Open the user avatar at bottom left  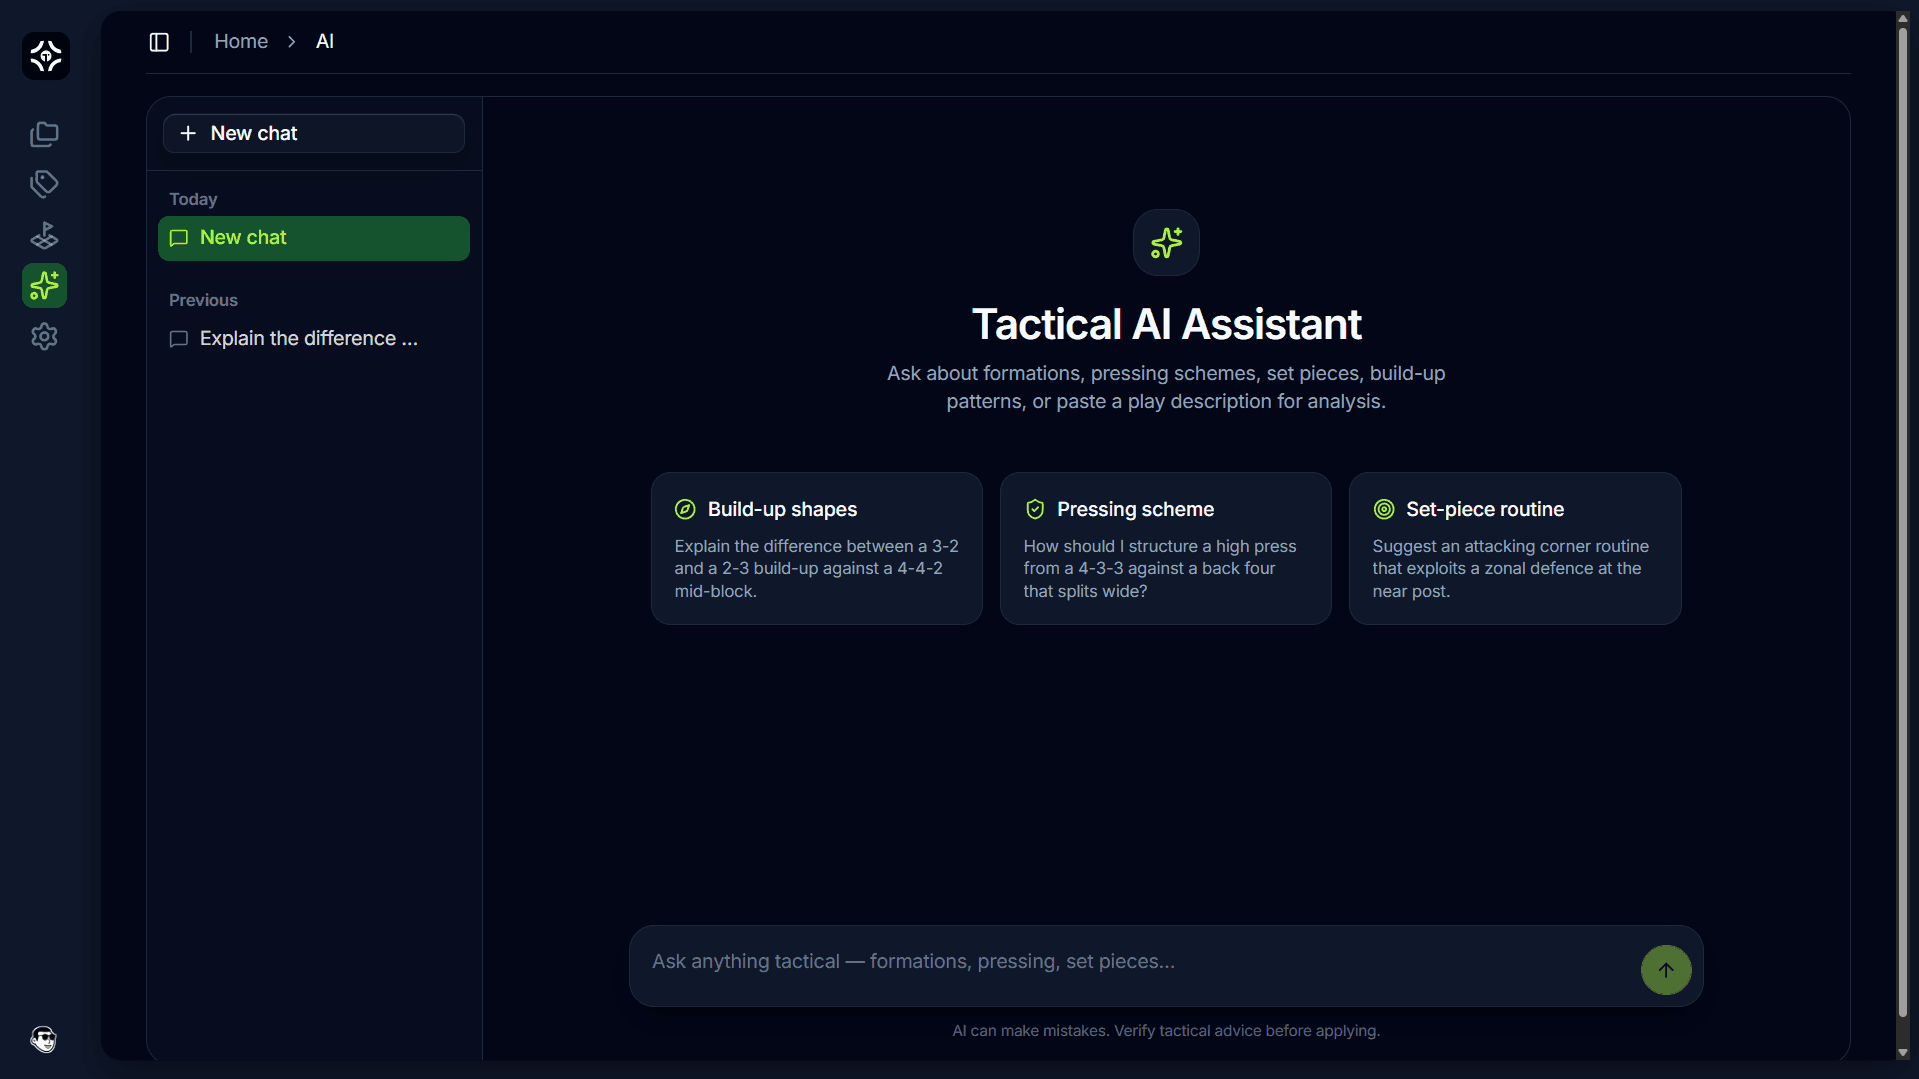(x=44, y=1040)
